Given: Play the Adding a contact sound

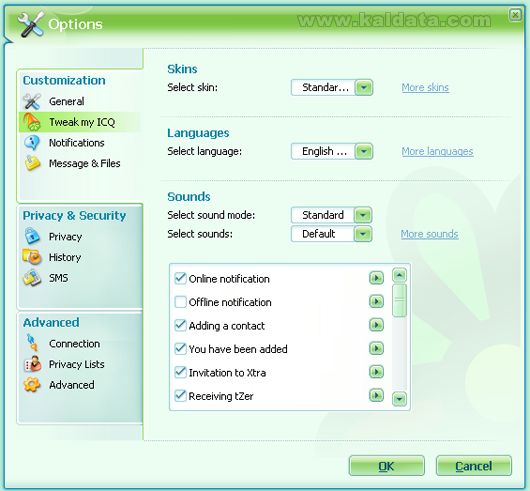Looking at the screenshot, I should click(376, 325).
